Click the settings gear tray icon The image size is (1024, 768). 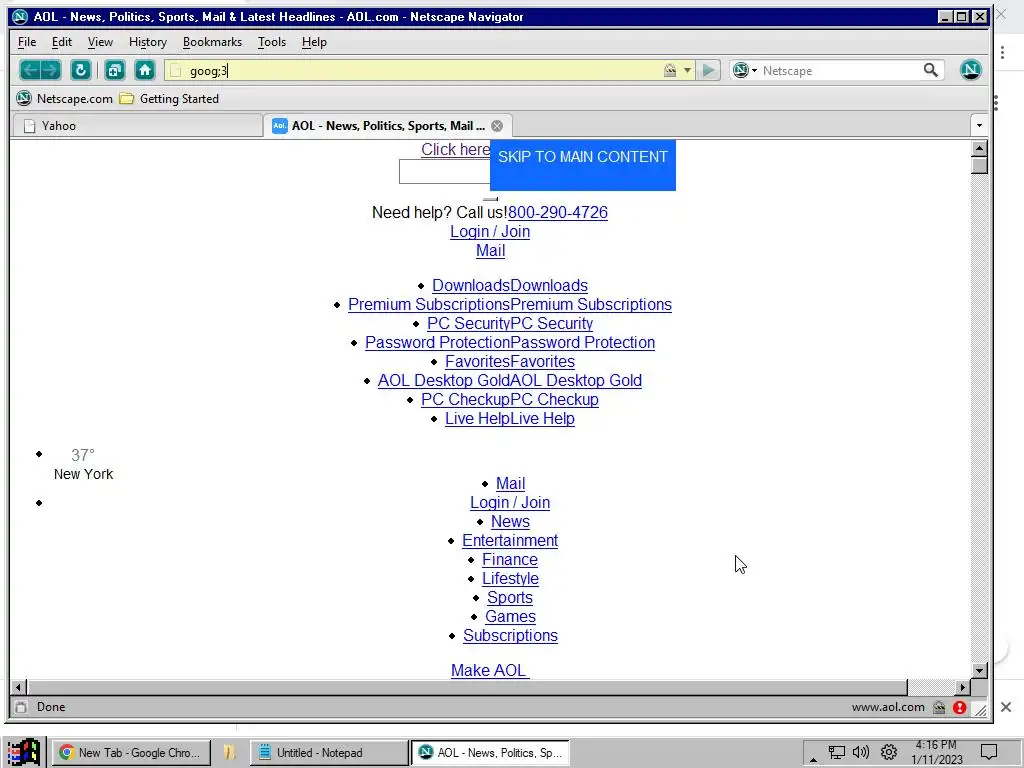[888, 752]
